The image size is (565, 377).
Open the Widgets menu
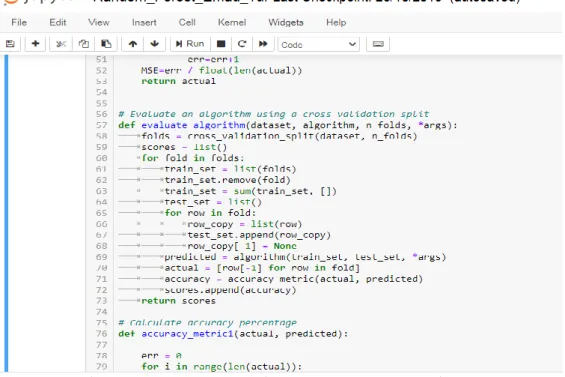(x=286, y=22)
